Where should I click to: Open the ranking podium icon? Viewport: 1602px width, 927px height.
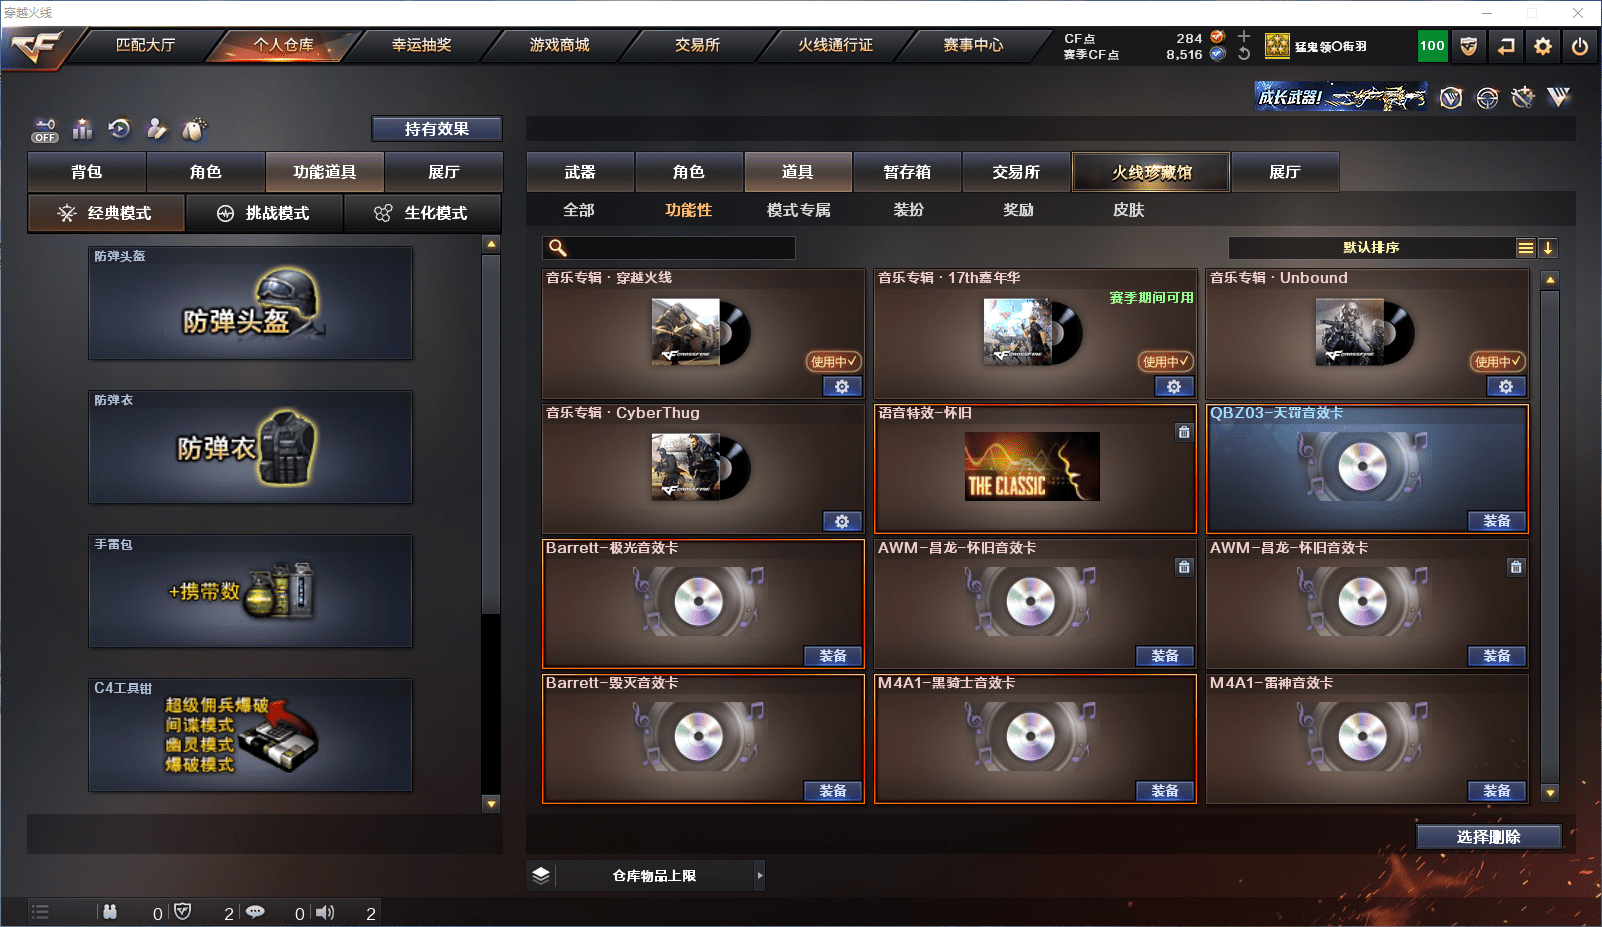coord(82,129)
